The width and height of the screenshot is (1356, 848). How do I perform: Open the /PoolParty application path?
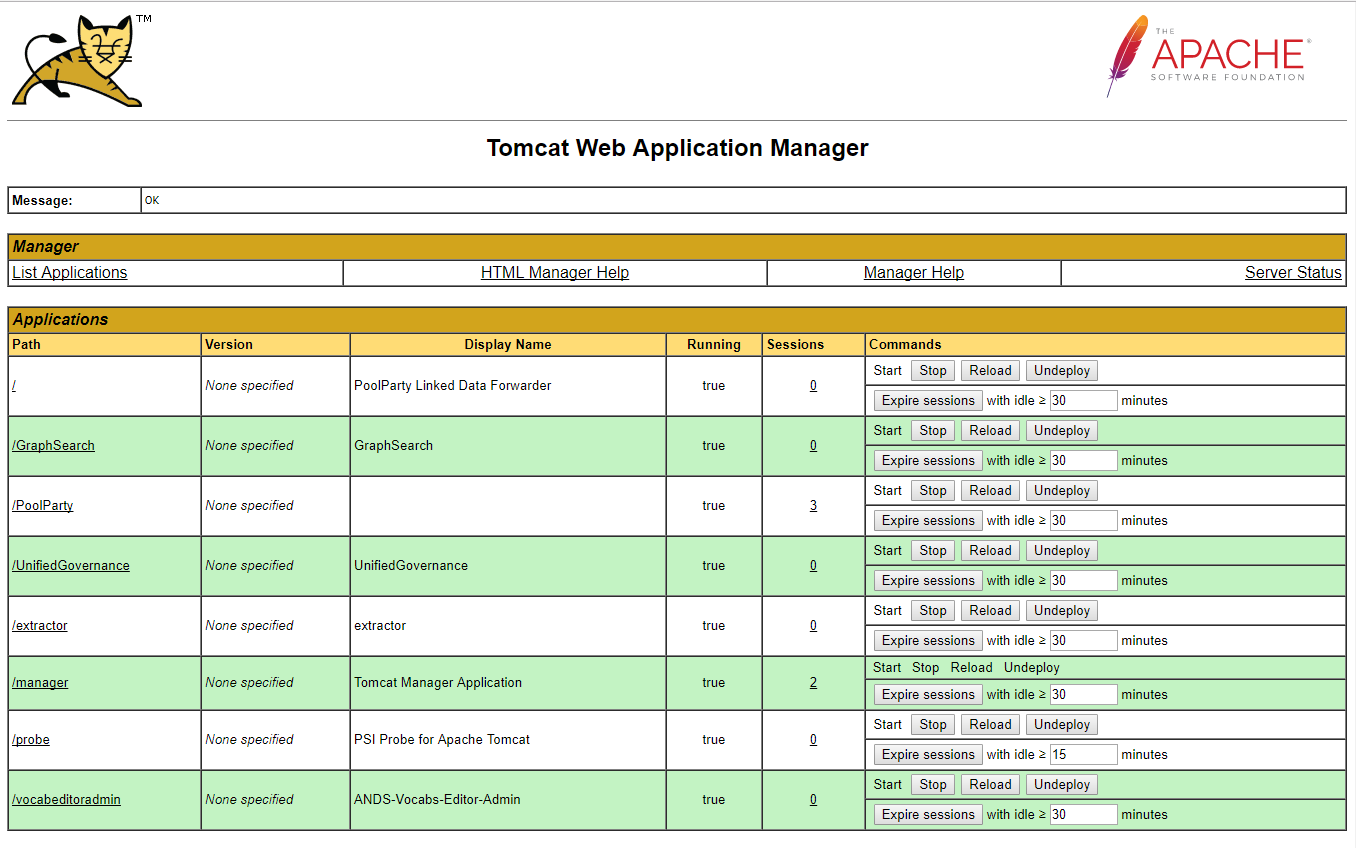click(x=42, y=505)
